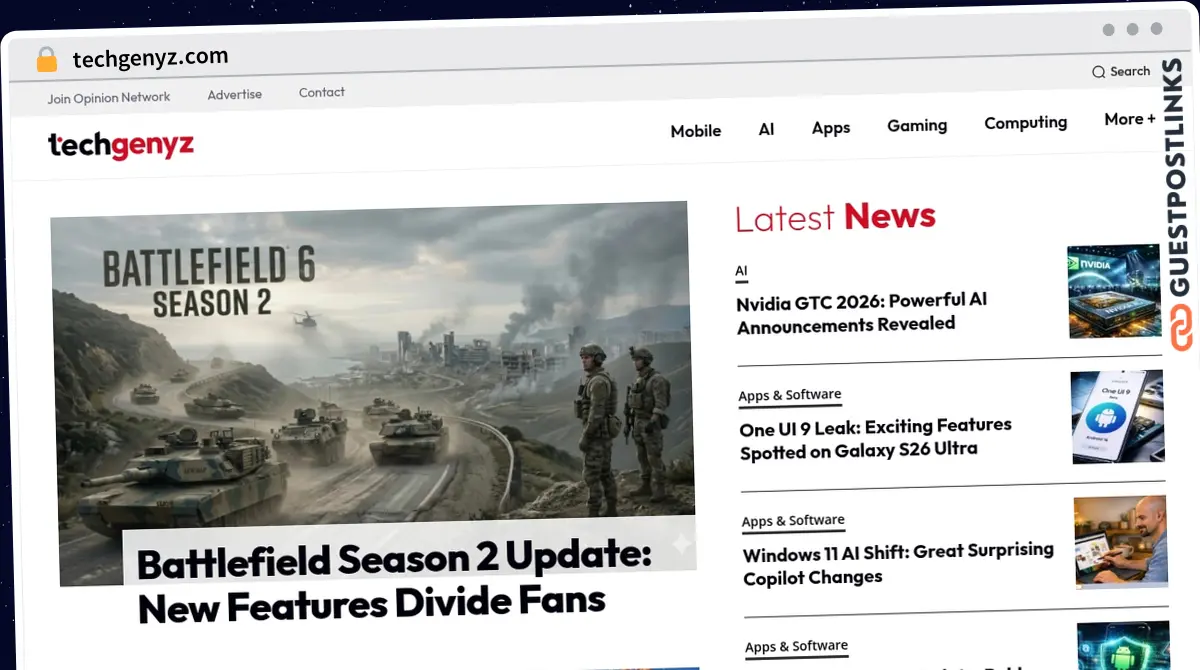1200x670 pixels.
Task: Navigate to the Computing section
Action: click(x=1025, y=122)
